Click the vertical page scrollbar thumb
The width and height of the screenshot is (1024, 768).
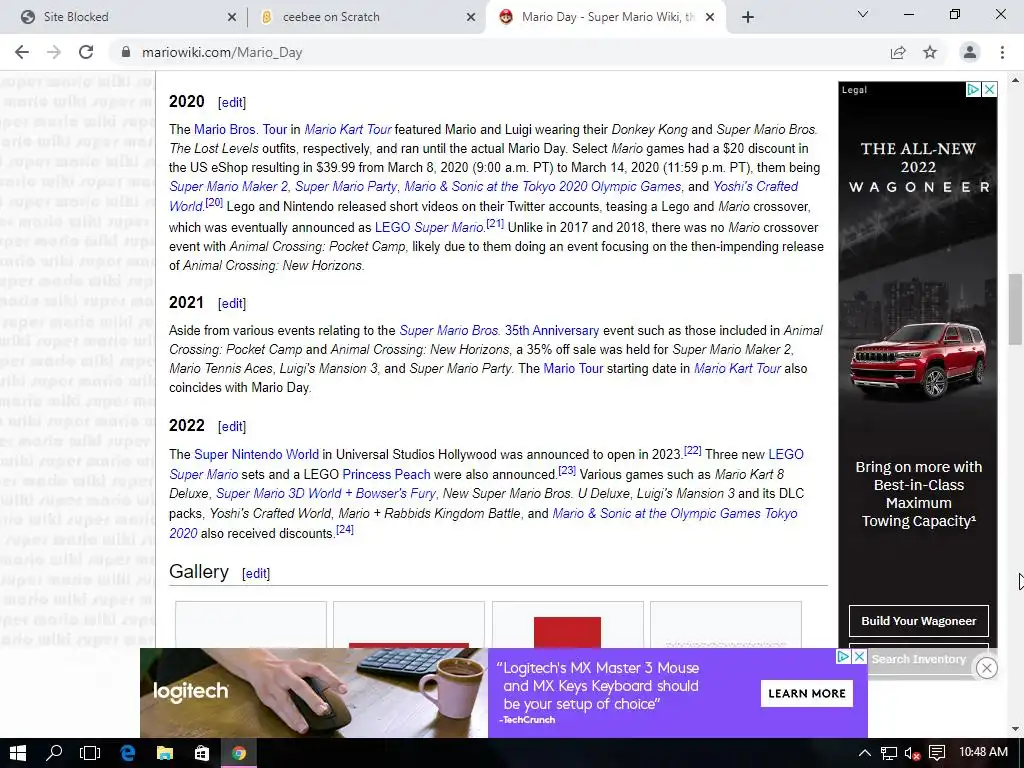pyautogui.click(x=1015, y=310)
